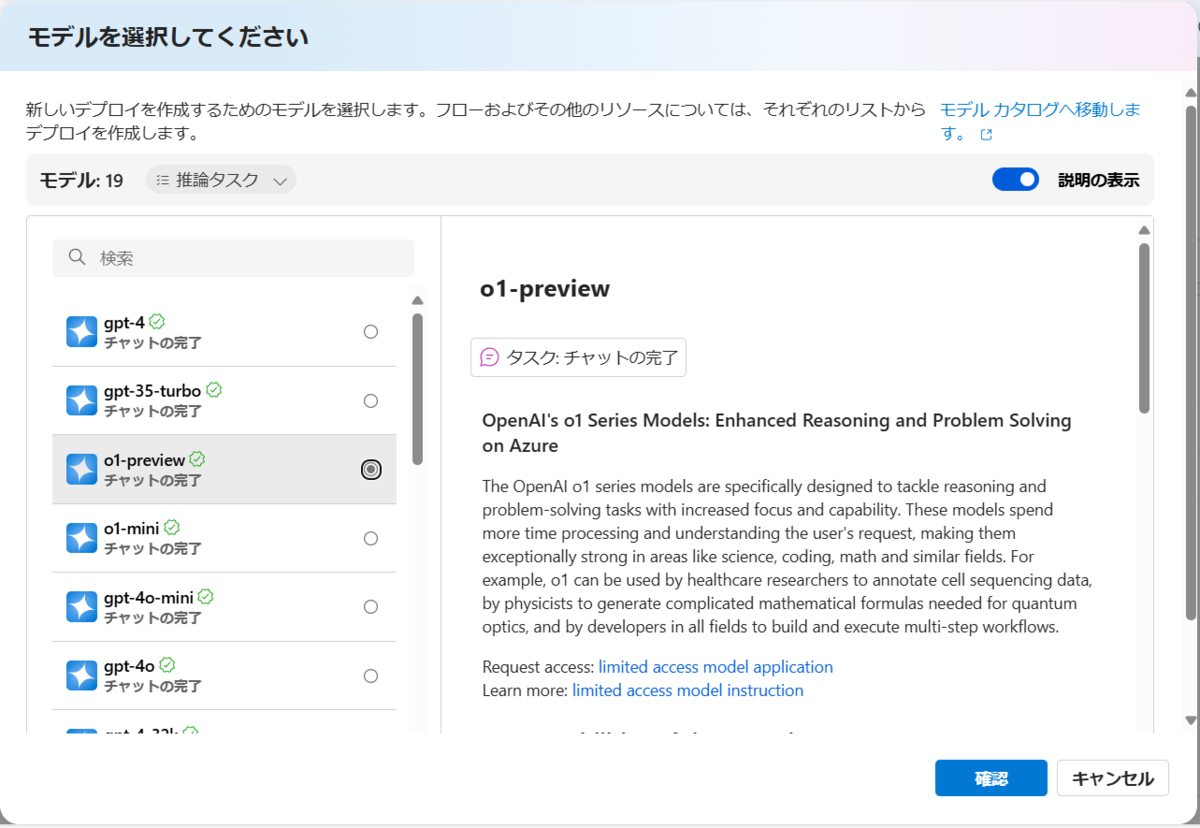Click the タスク: チャットの完了 tag

pyautogui.click(x=578, y=357)
